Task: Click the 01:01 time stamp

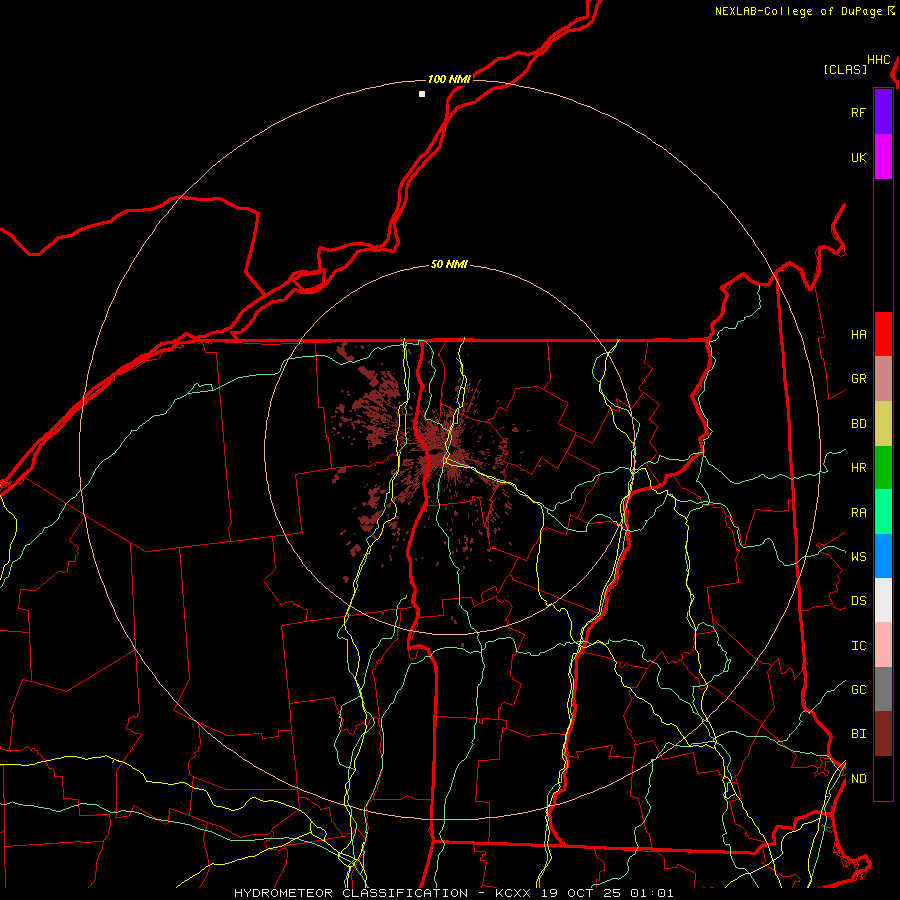Action: pos(651,893)
